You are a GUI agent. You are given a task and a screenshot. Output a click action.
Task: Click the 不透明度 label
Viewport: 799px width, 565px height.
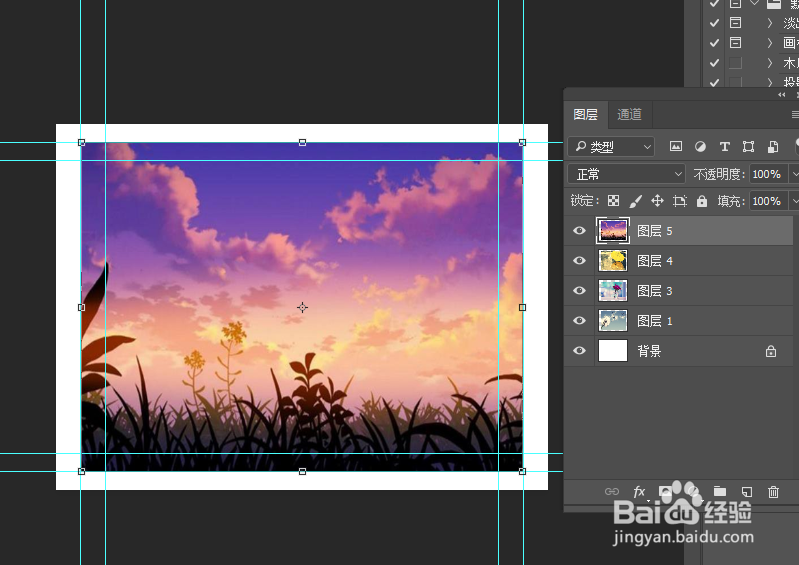[719, 174]
